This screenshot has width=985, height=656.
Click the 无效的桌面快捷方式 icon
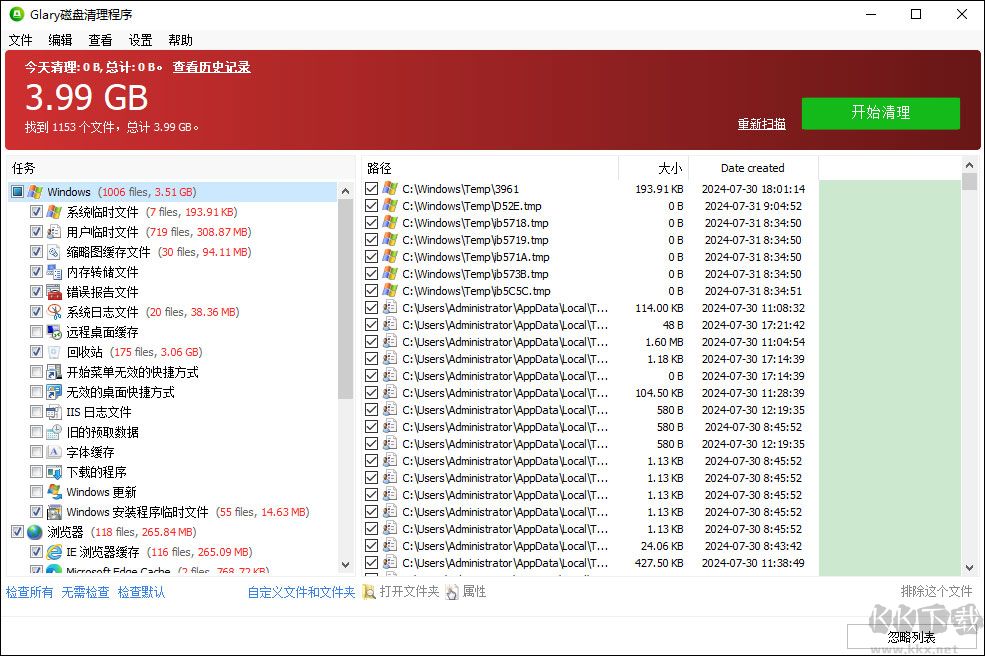(x=55, y=392)
